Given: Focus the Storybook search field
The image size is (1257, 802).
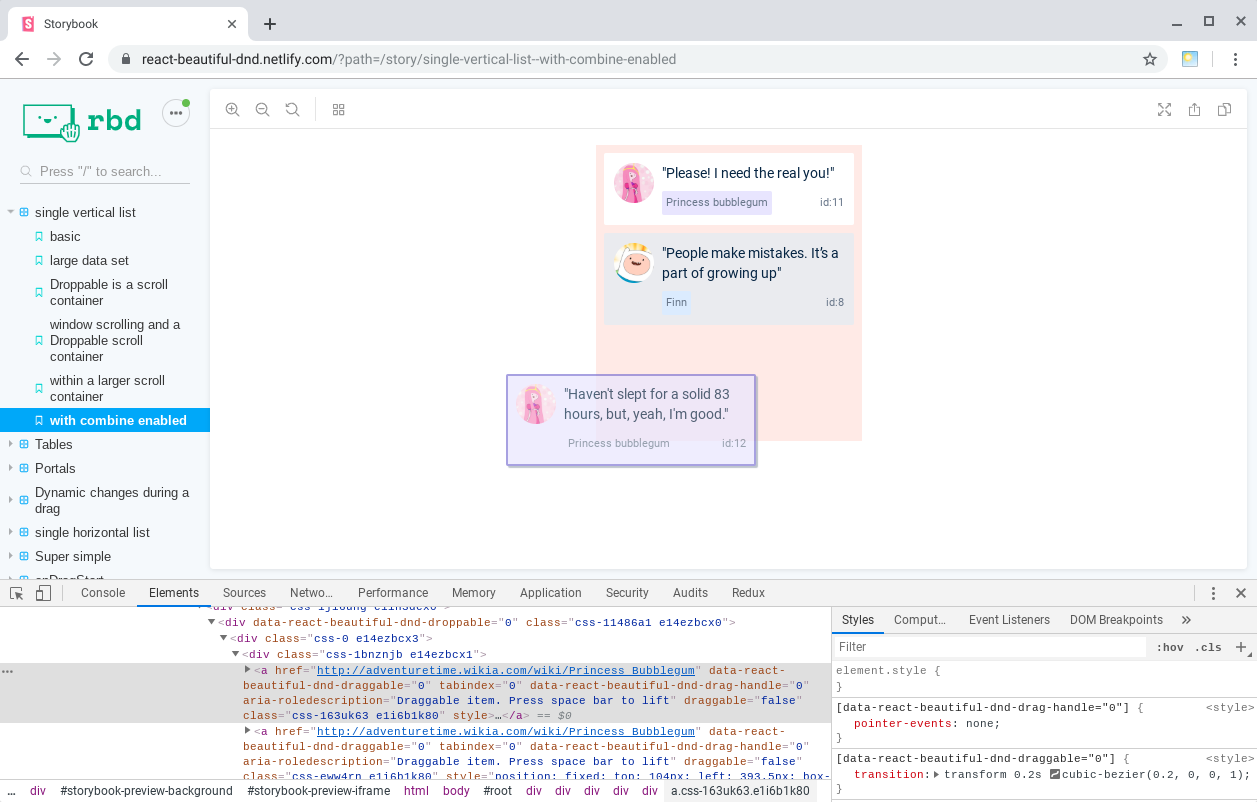Looking at the screenshot, I should (105, 171).
